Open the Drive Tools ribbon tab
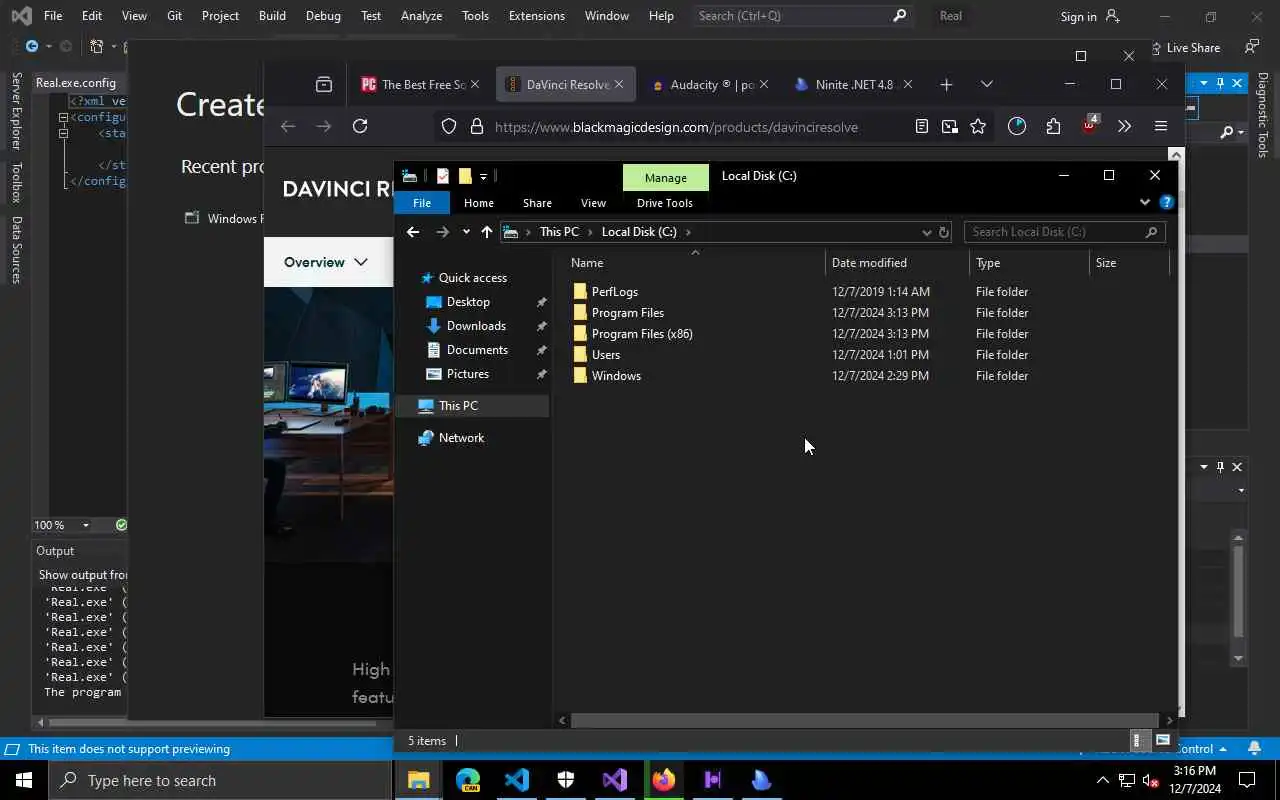Viewport: 1280px width, 800px height. point(665,203)
